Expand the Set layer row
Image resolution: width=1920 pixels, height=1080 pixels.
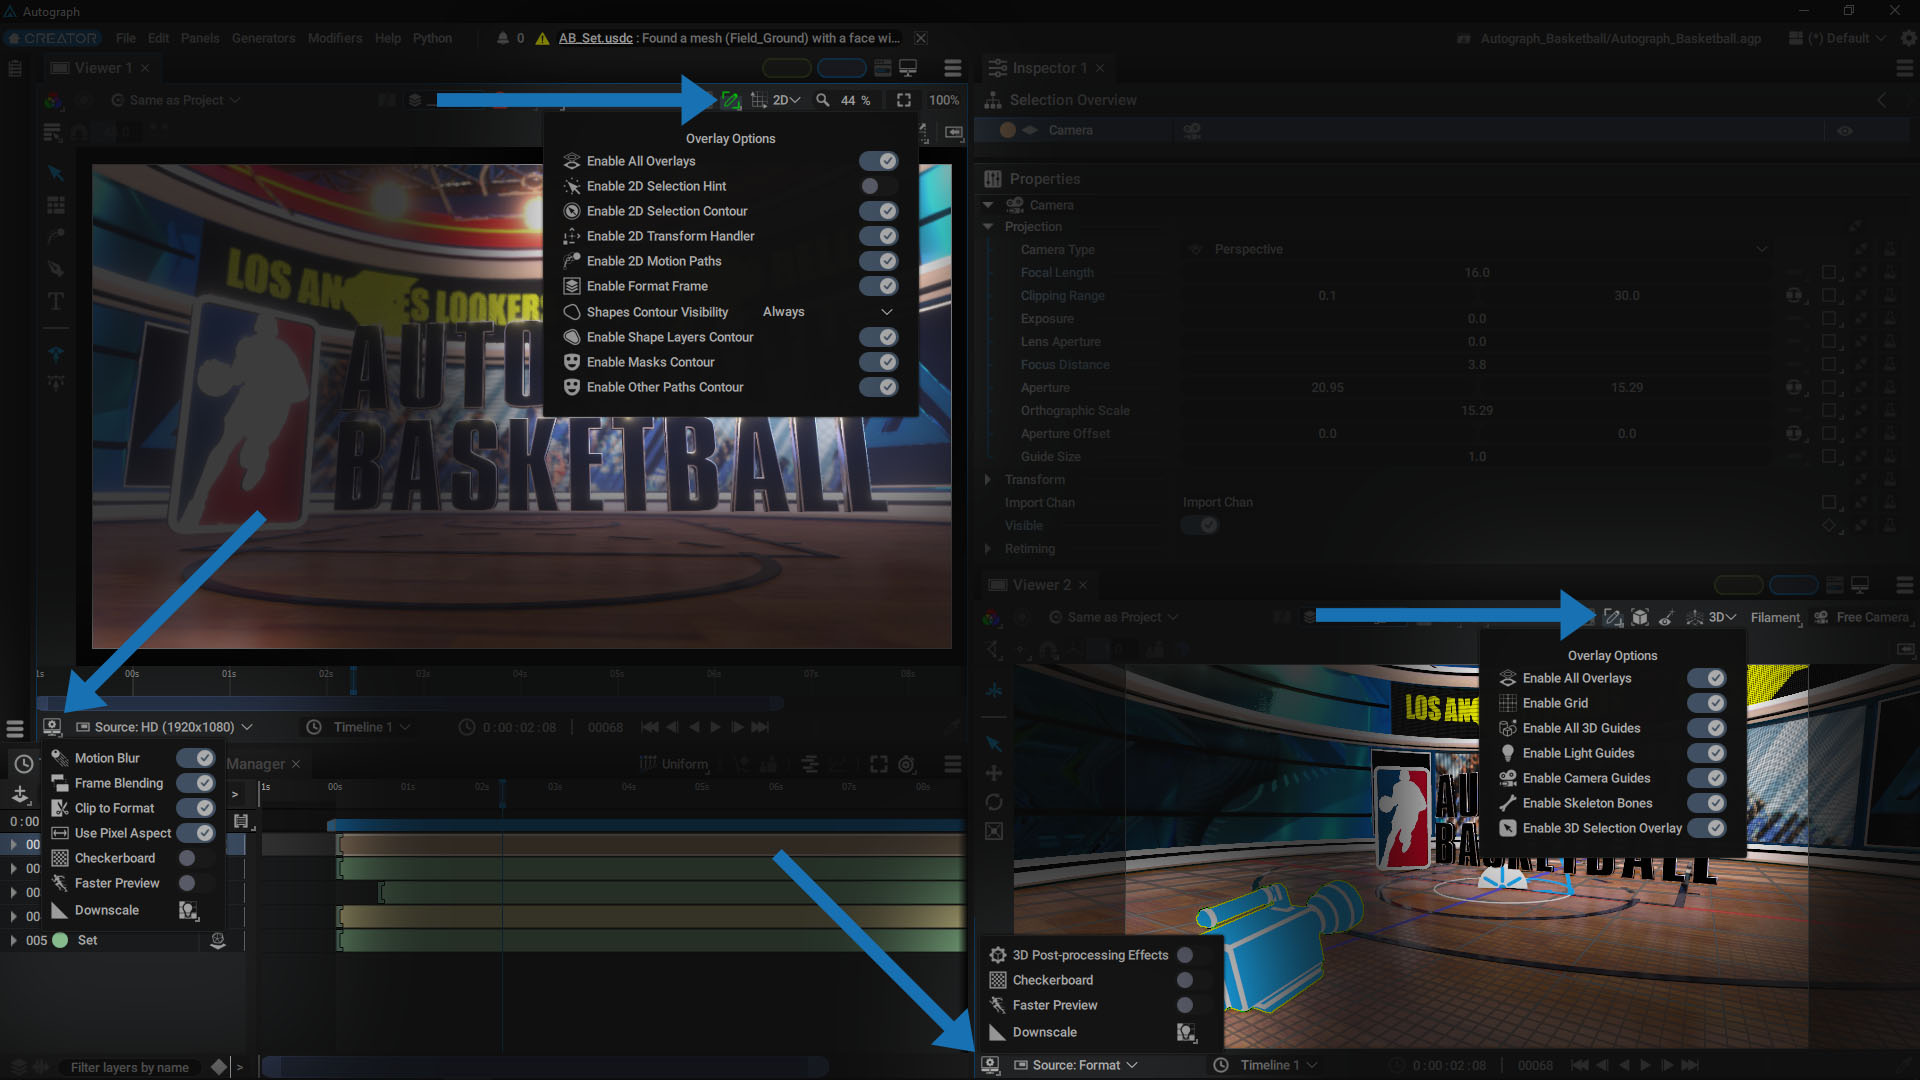tap(13, 940)
